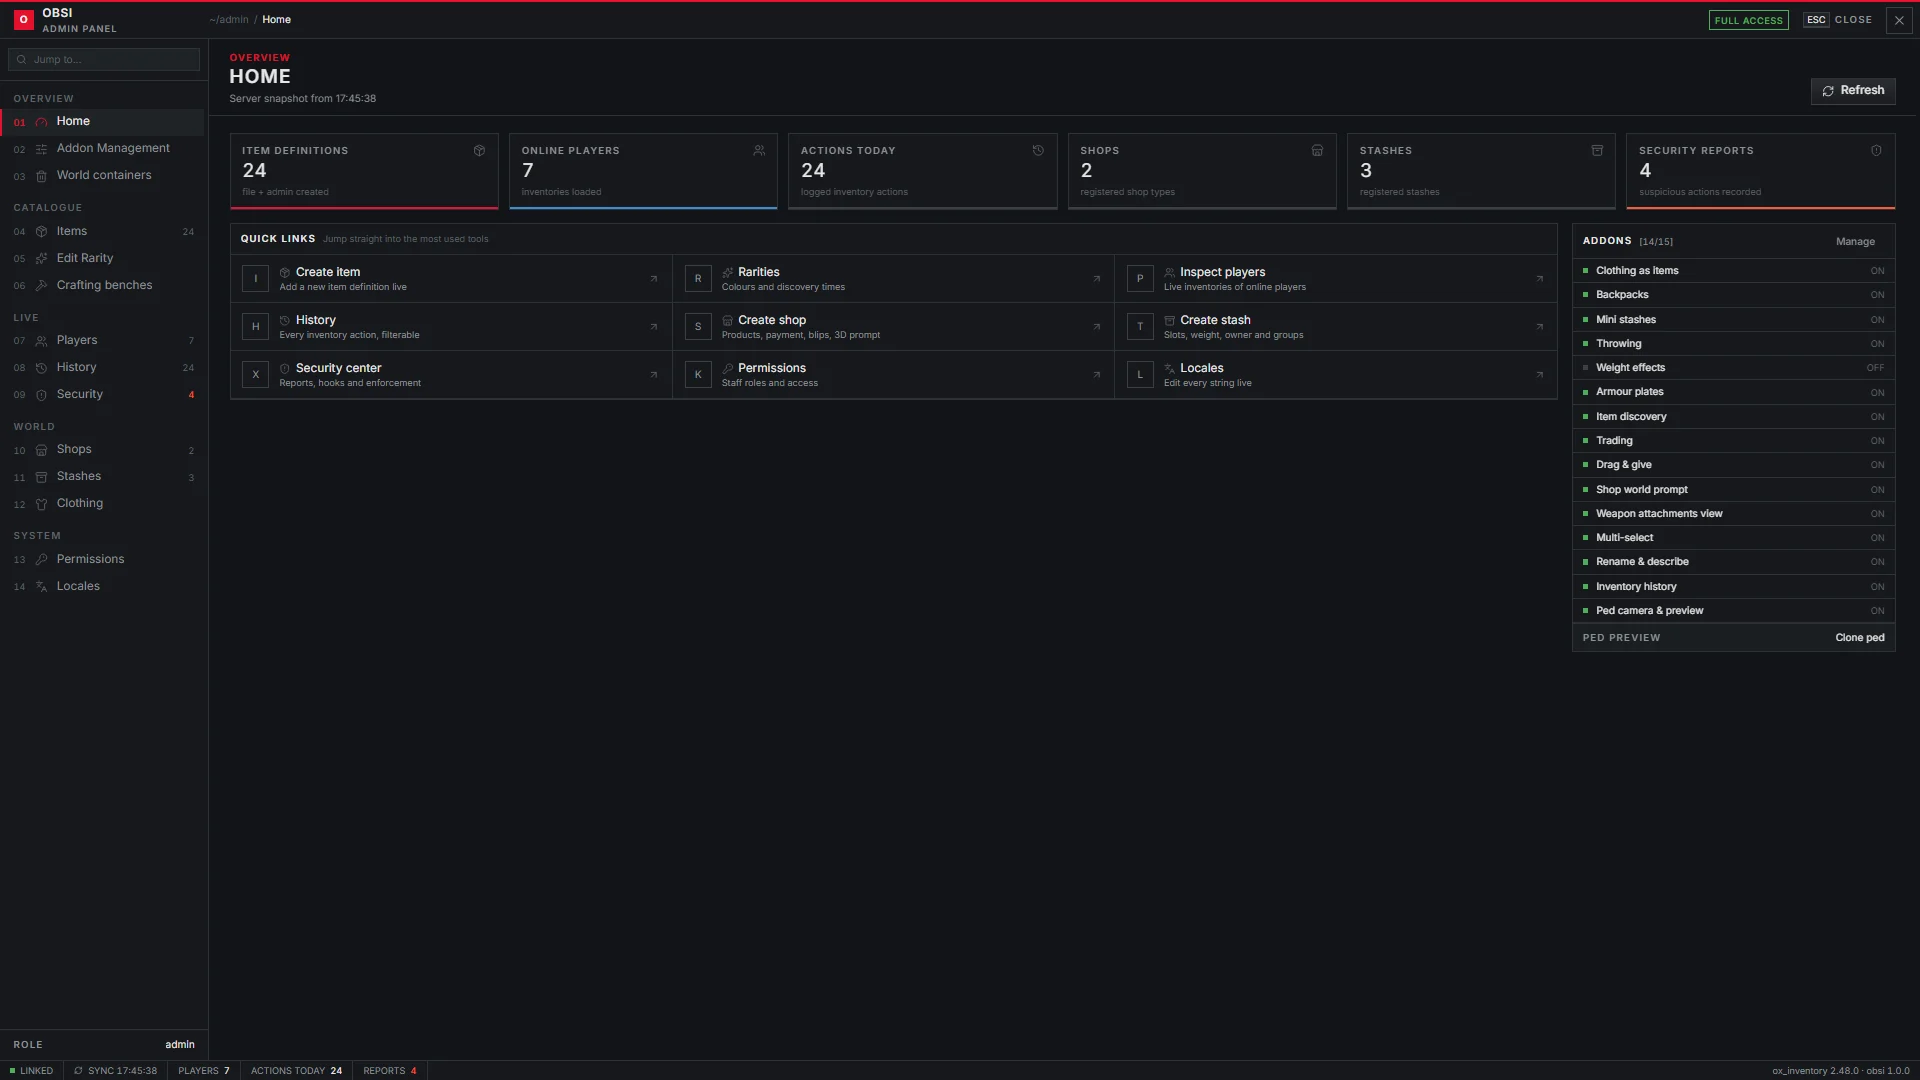Screen dimensions: 1920x1080
Task: Toggle the Ped camera & preview addon
Action: (1733, 611)
